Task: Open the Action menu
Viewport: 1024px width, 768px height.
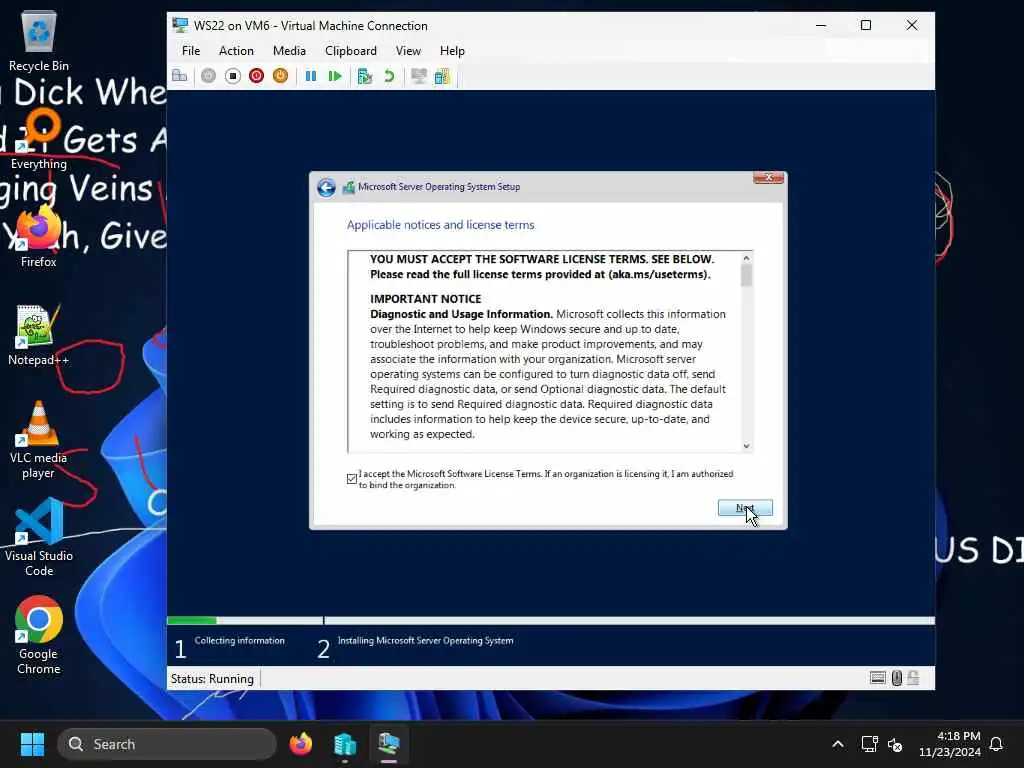Action: pyautogui.click(x=236, y=51)
